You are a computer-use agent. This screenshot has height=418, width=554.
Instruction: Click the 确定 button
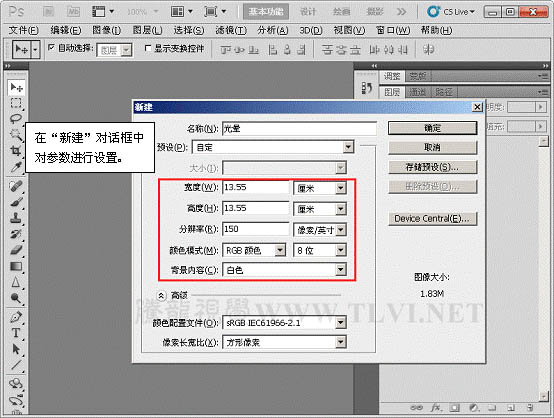(432, 128)
